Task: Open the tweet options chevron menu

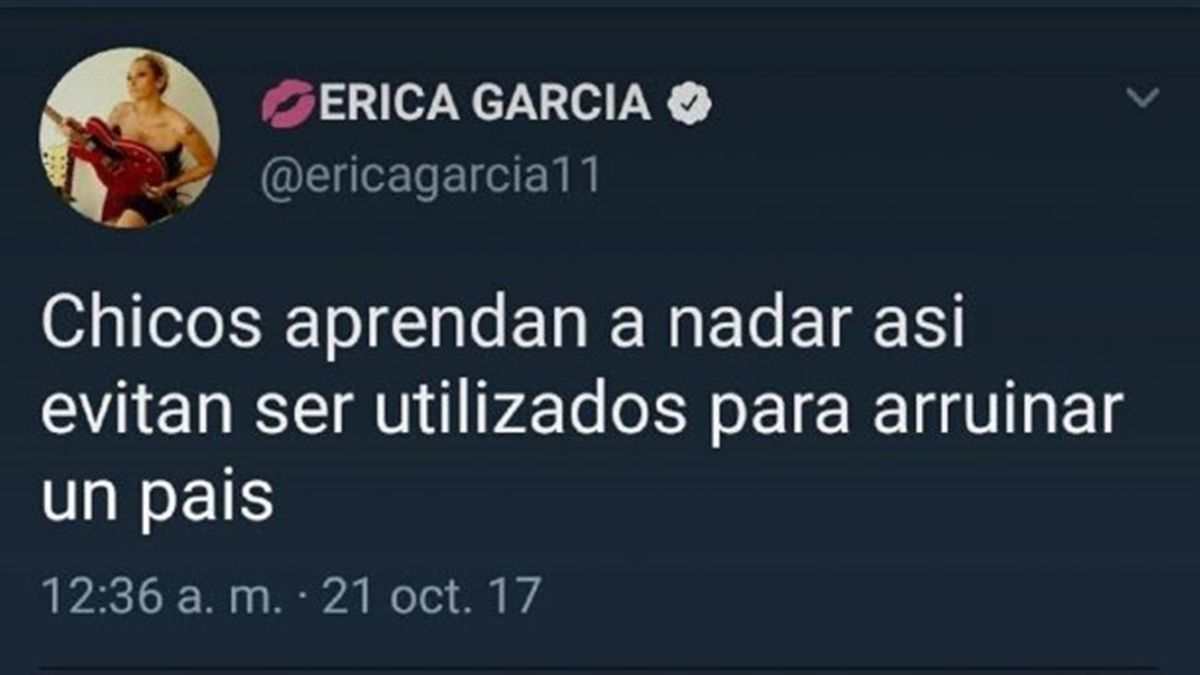Action: coord(1142,97)
